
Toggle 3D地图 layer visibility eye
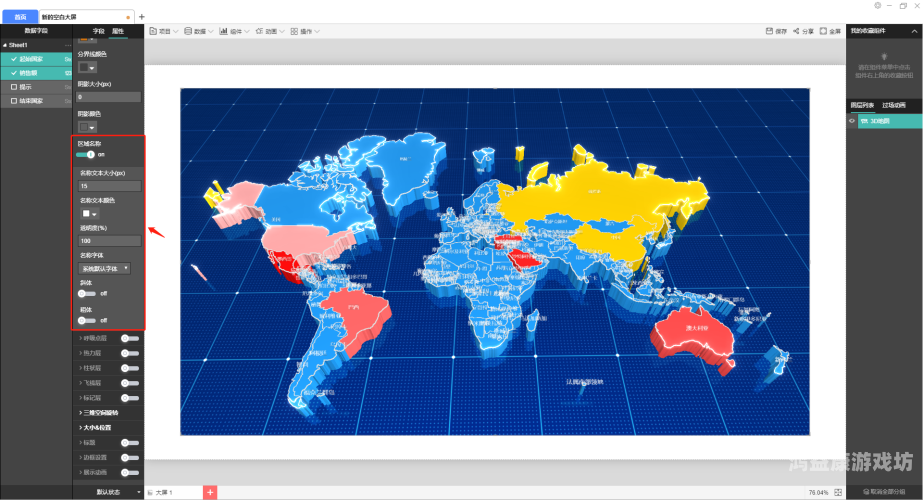852,121
